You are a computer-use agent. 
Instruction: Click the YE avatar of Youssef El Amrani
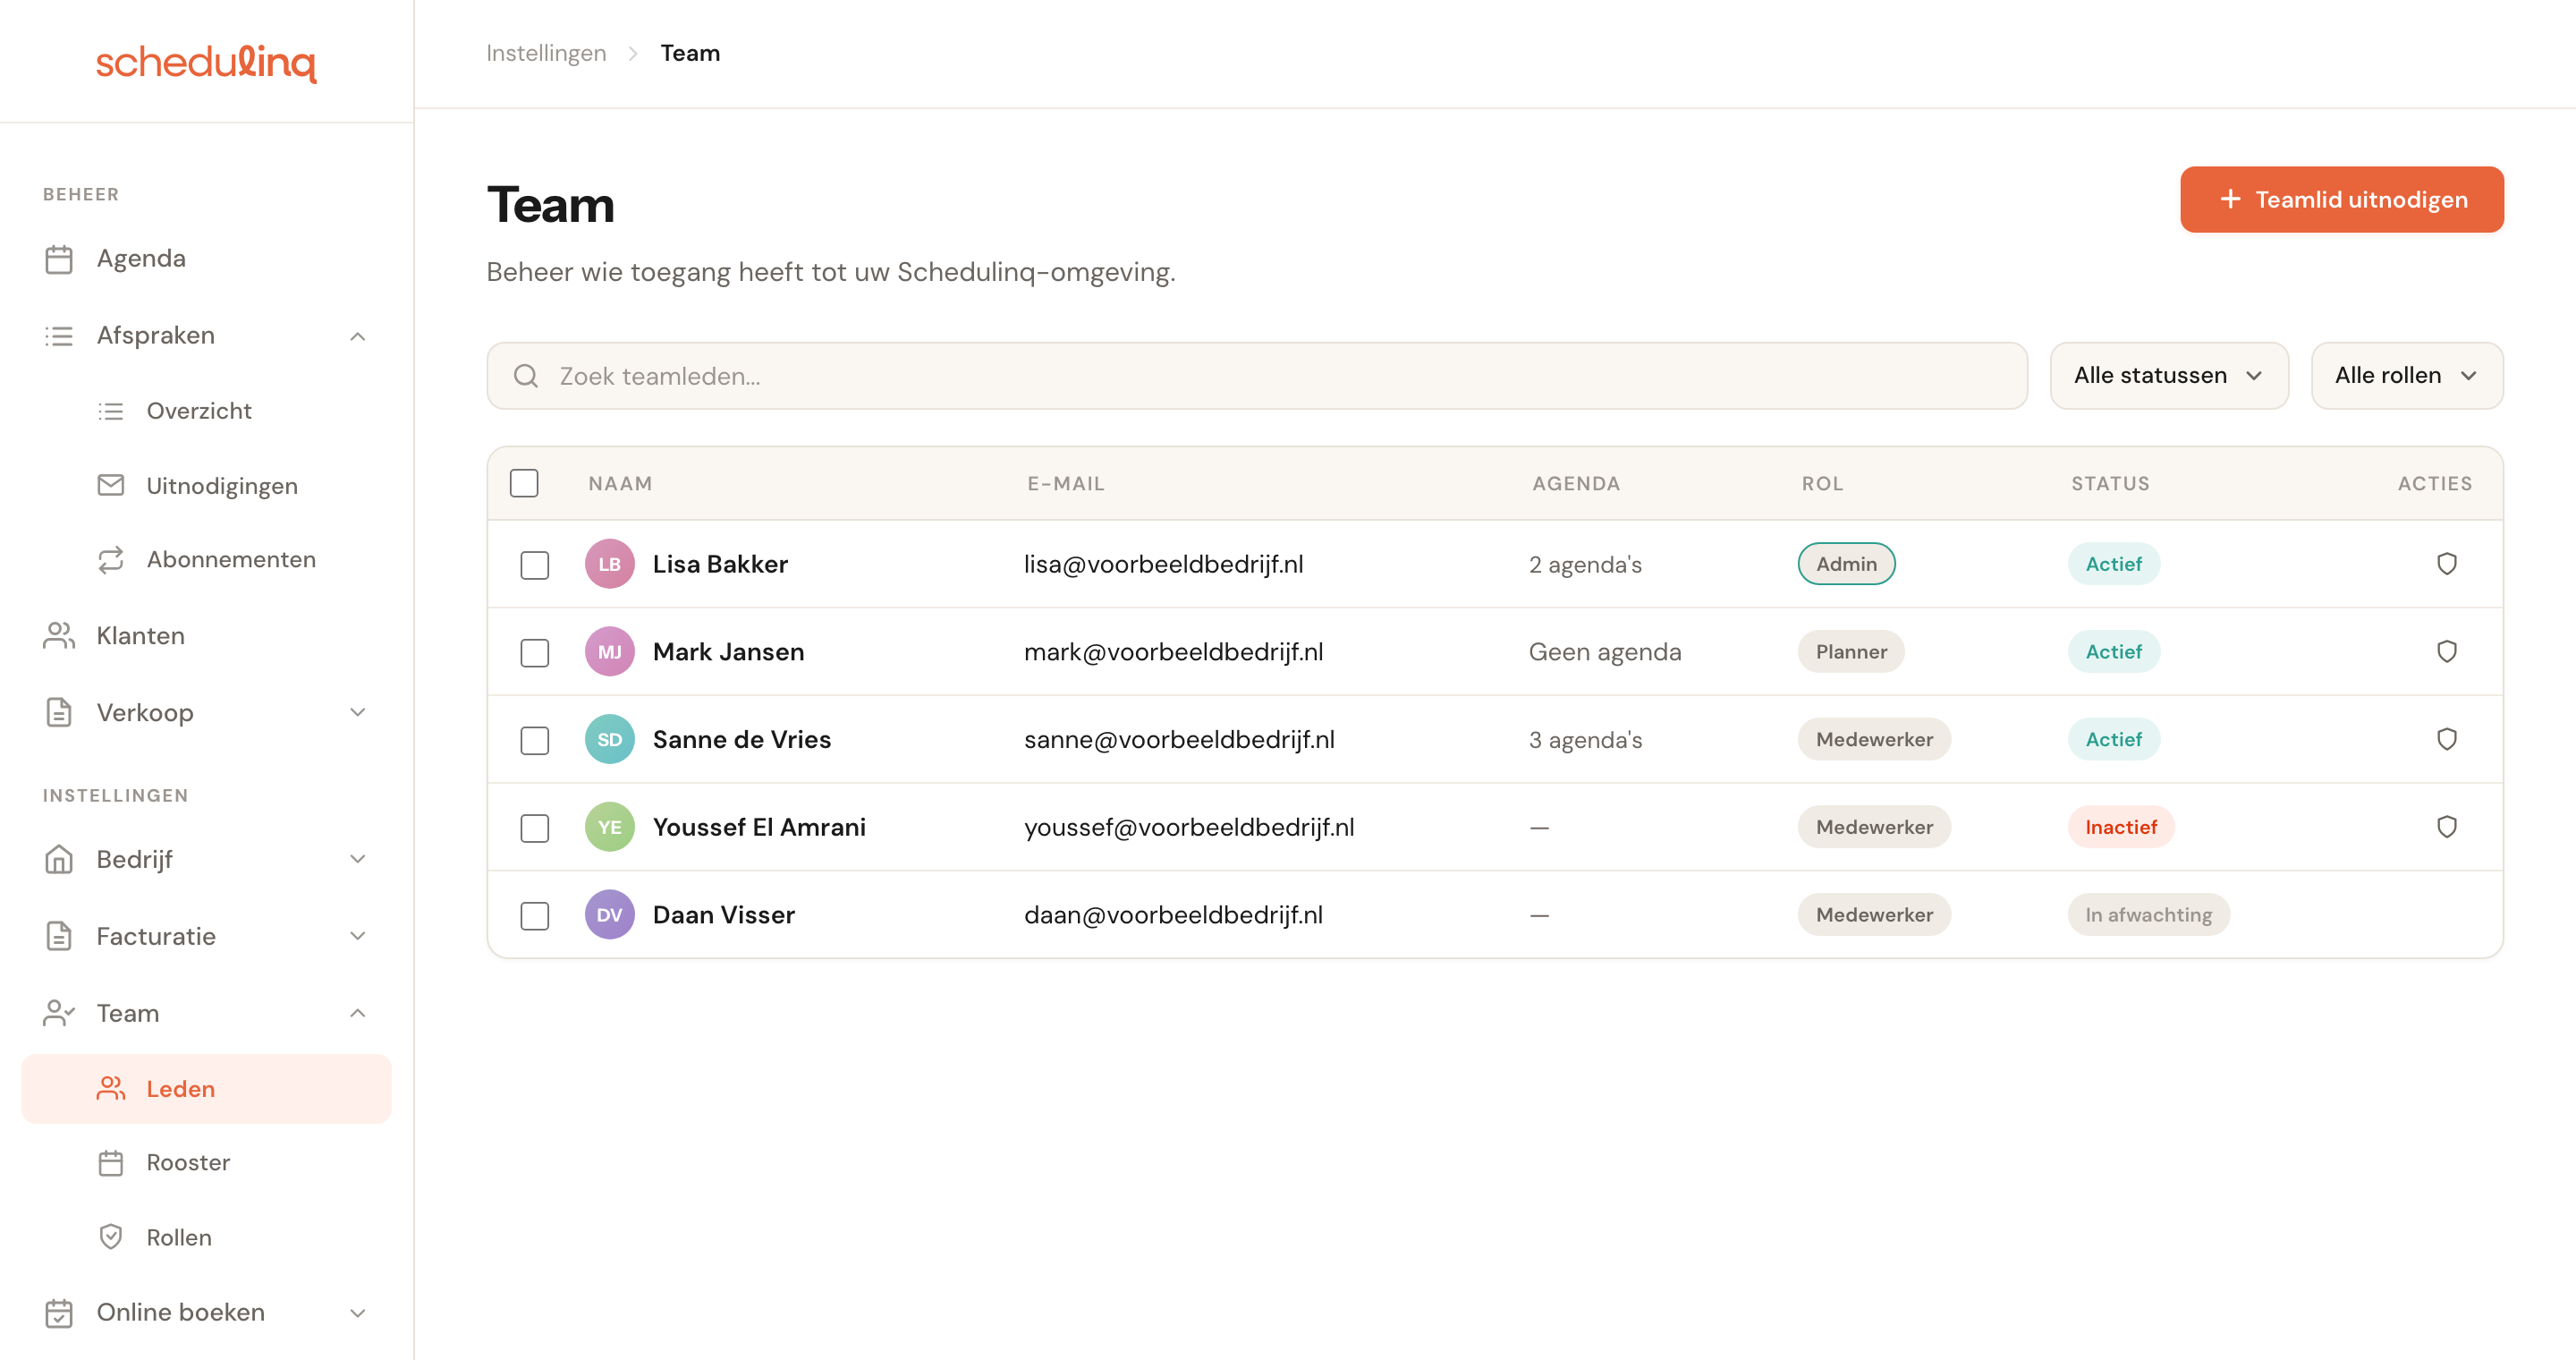point(610,827)
